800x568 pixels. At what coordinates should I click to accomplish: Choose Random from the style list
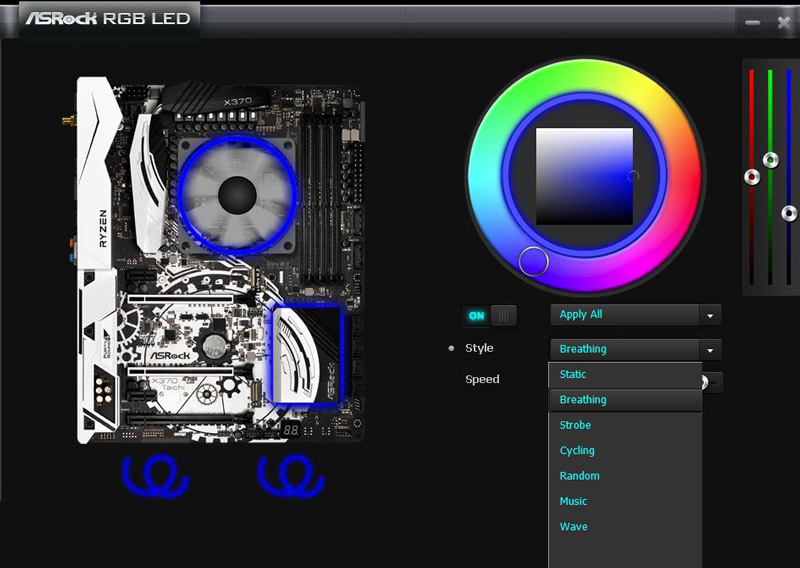coord(625,476)
